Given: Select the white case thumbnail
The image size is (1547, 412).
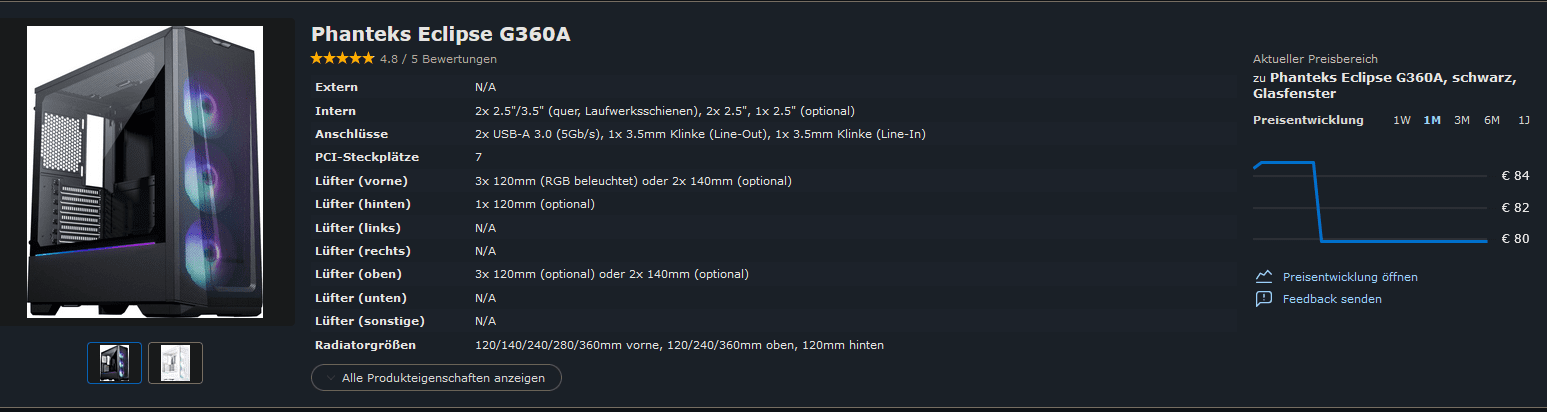Looking at the screenshot, I should (175, 362).
